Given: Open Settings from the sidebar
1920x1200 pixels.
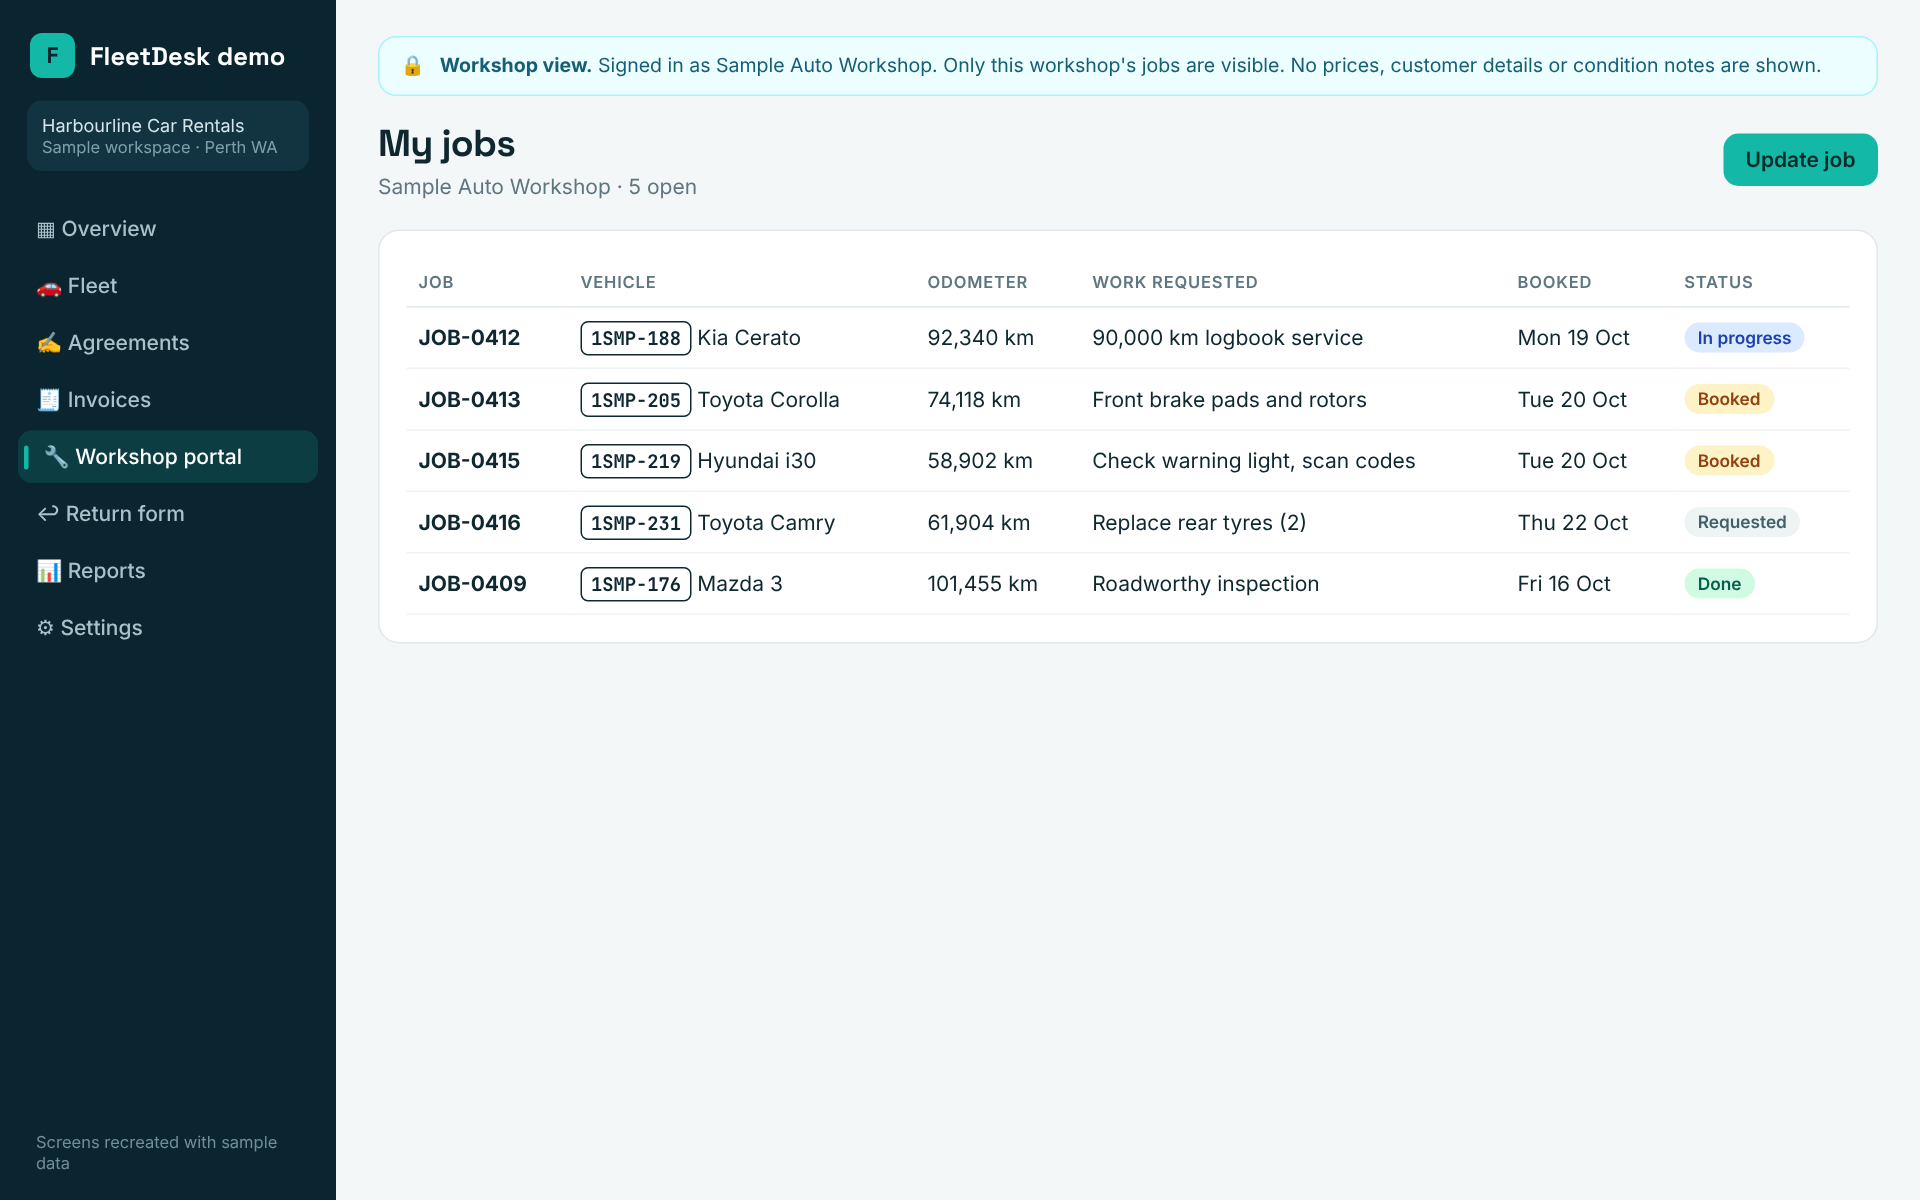Looking at the screenshot, I should [168, 628].
